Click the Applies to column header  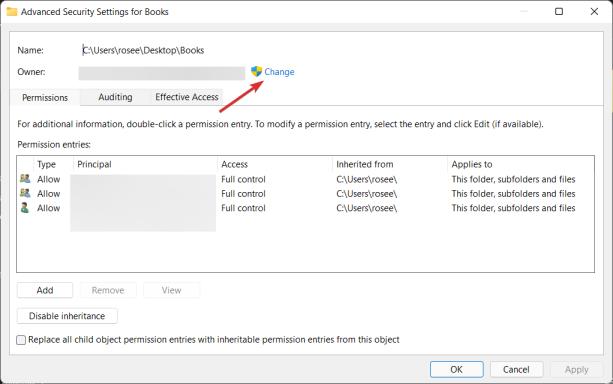point(472,164)
